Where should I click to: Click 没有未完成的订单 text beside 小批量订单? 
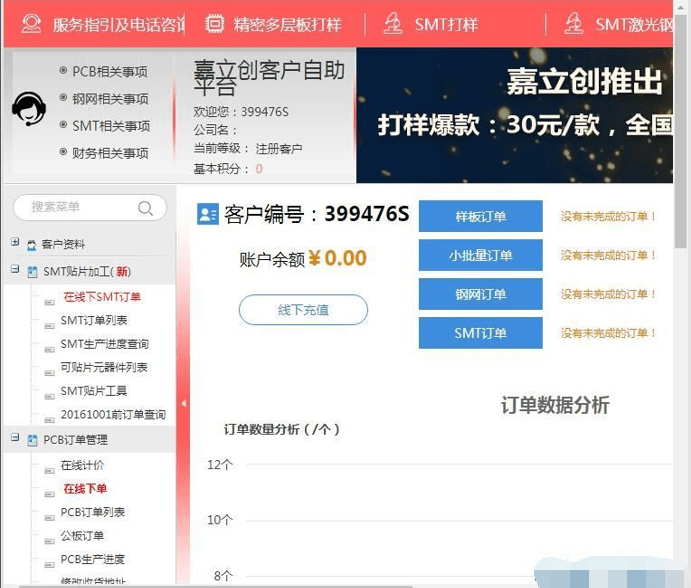pos(609,255)
